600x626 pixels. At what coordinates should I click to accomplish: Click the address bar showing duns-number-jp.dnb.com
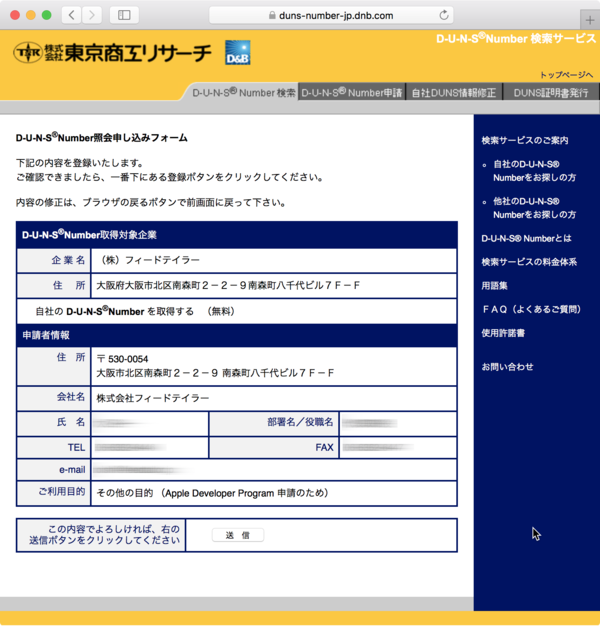pyautogui.click(x=331, y=15)
